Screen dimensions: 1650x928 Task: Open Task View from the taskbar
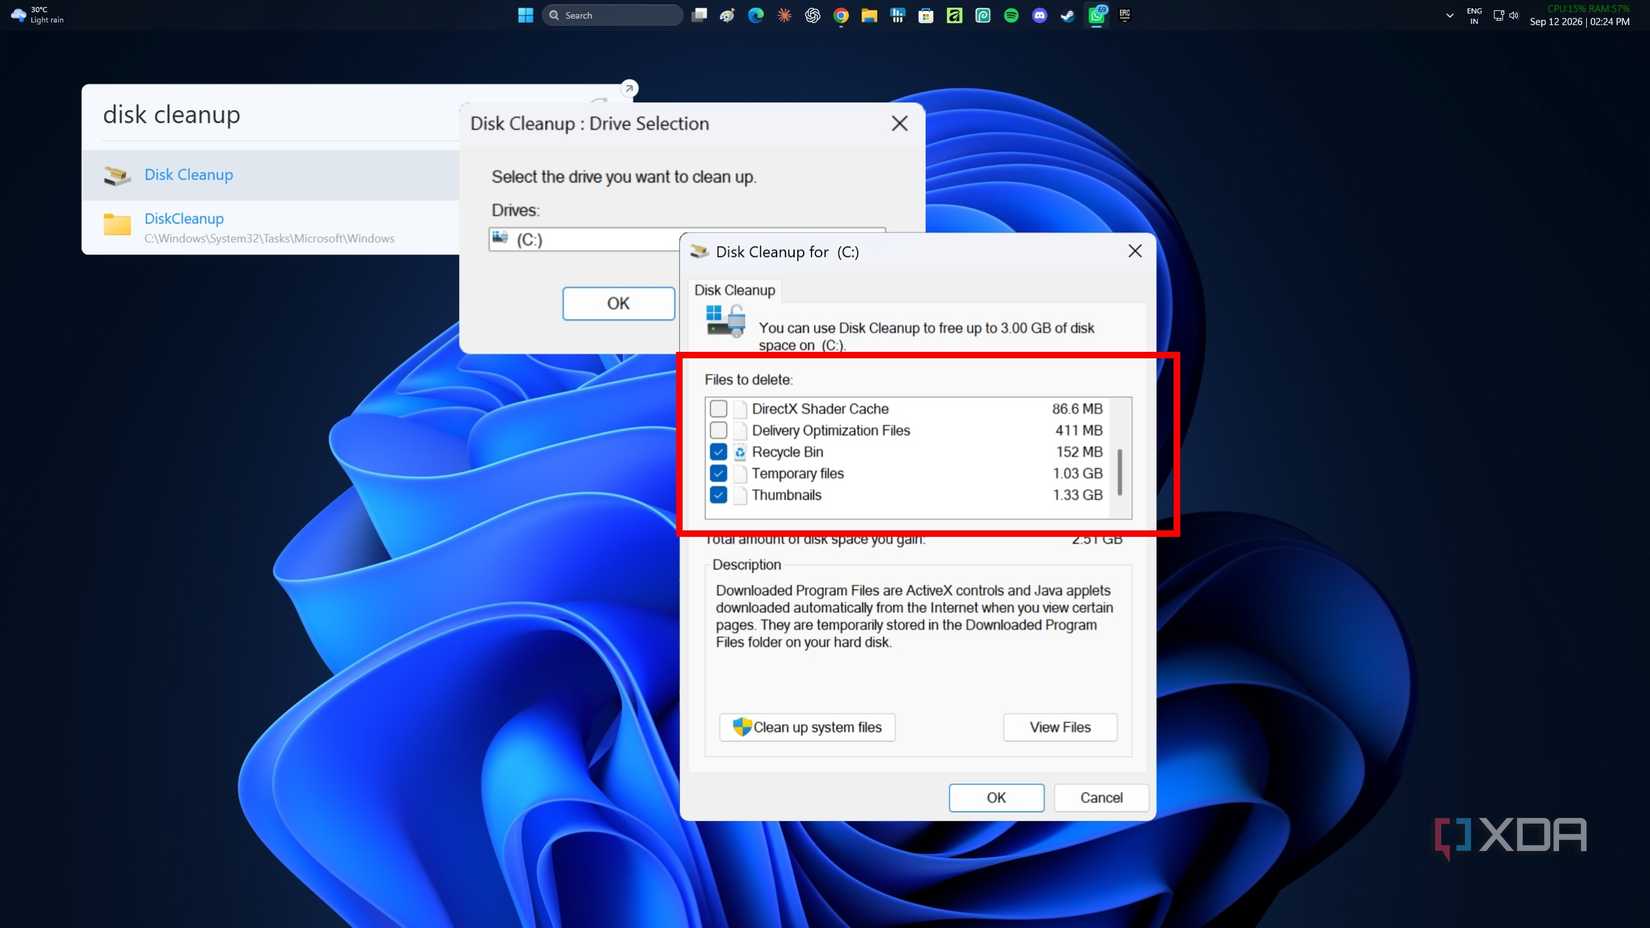click(699, 15)
